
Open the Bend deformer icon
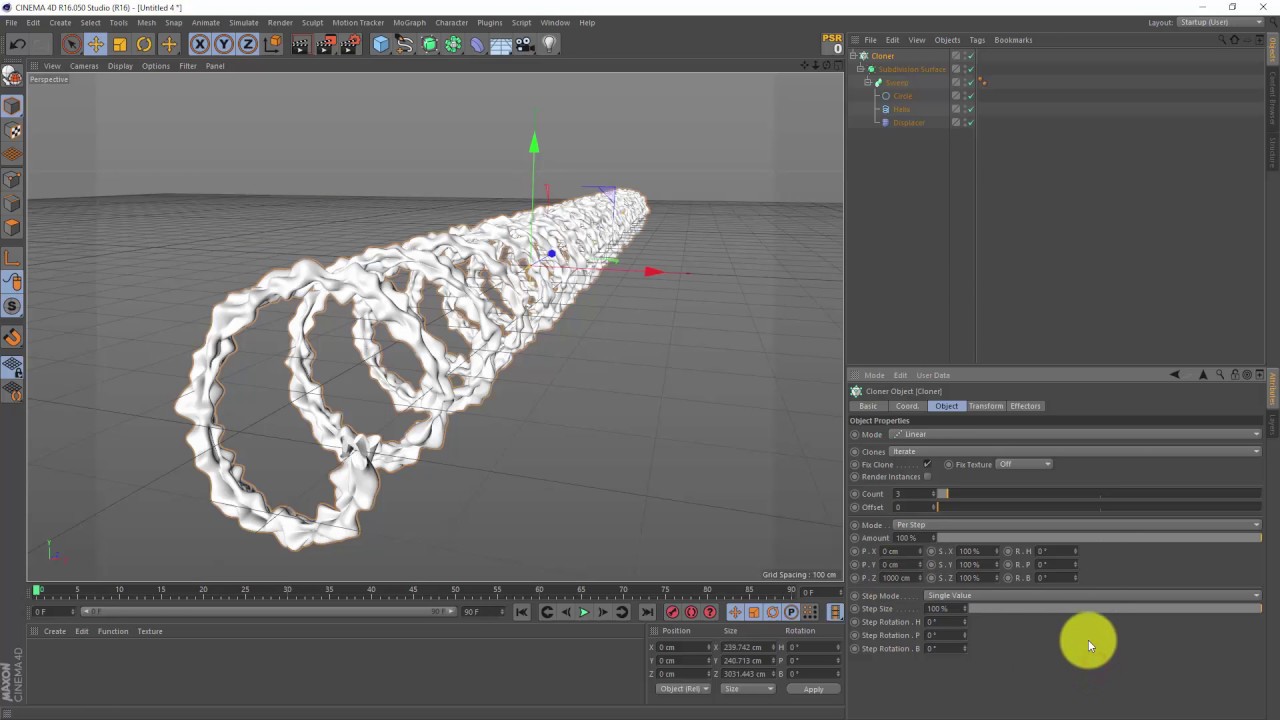point(477,44)
